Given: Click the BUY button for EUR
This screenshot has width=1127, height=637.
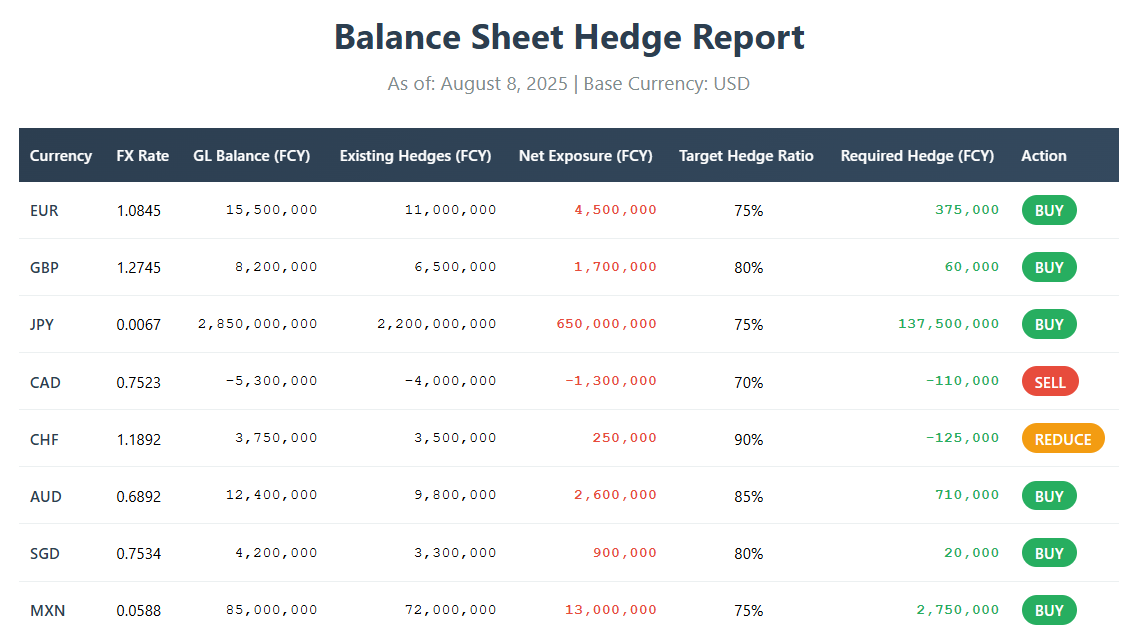Looking at the screenshot, I should click(1048, 210).
